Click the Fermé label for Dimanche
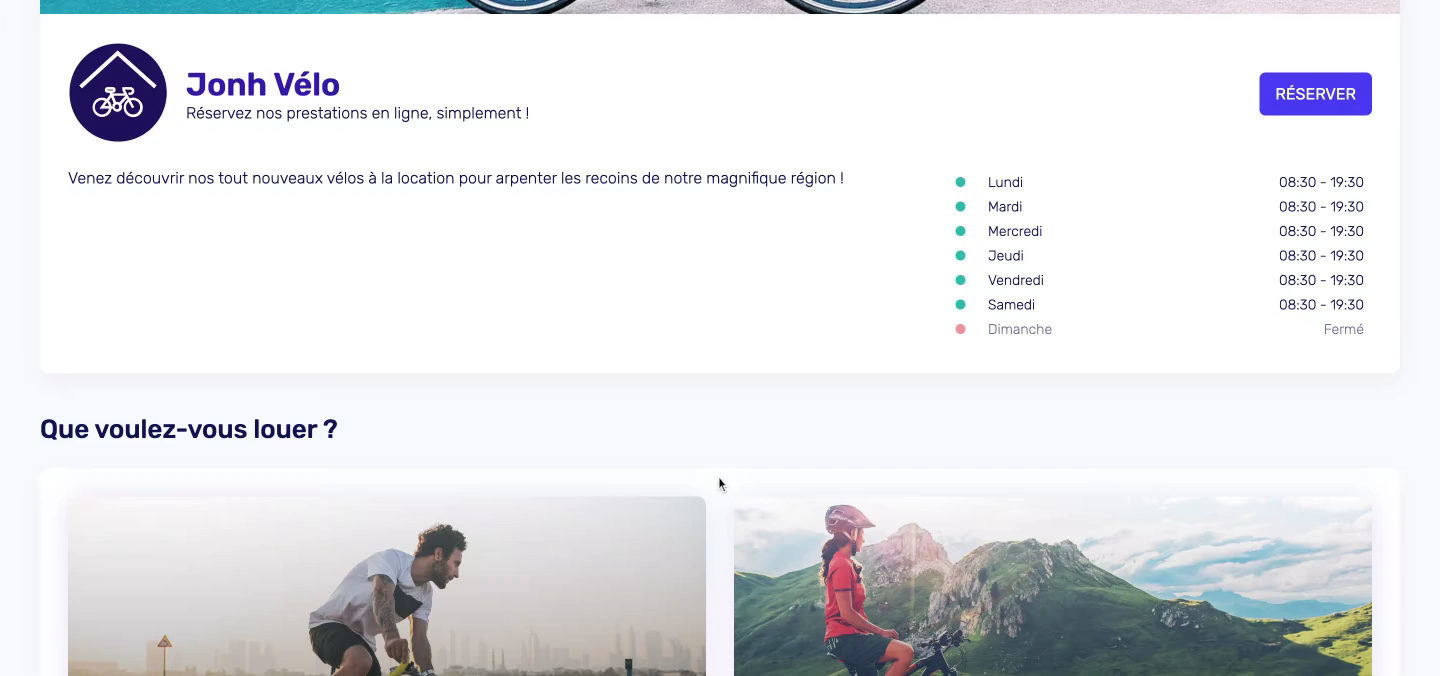 pos(1343,329)
